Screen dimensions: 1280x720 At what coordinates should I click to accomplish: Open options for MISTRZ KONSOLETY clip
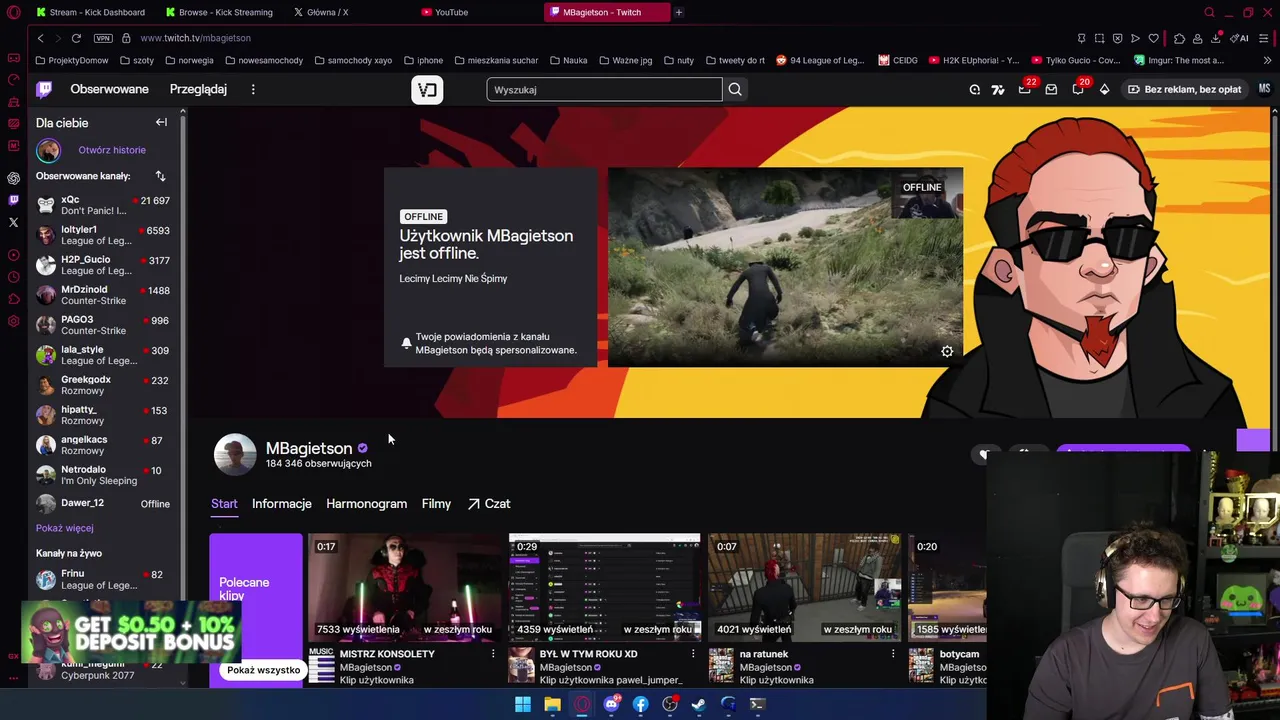(492, 654)
